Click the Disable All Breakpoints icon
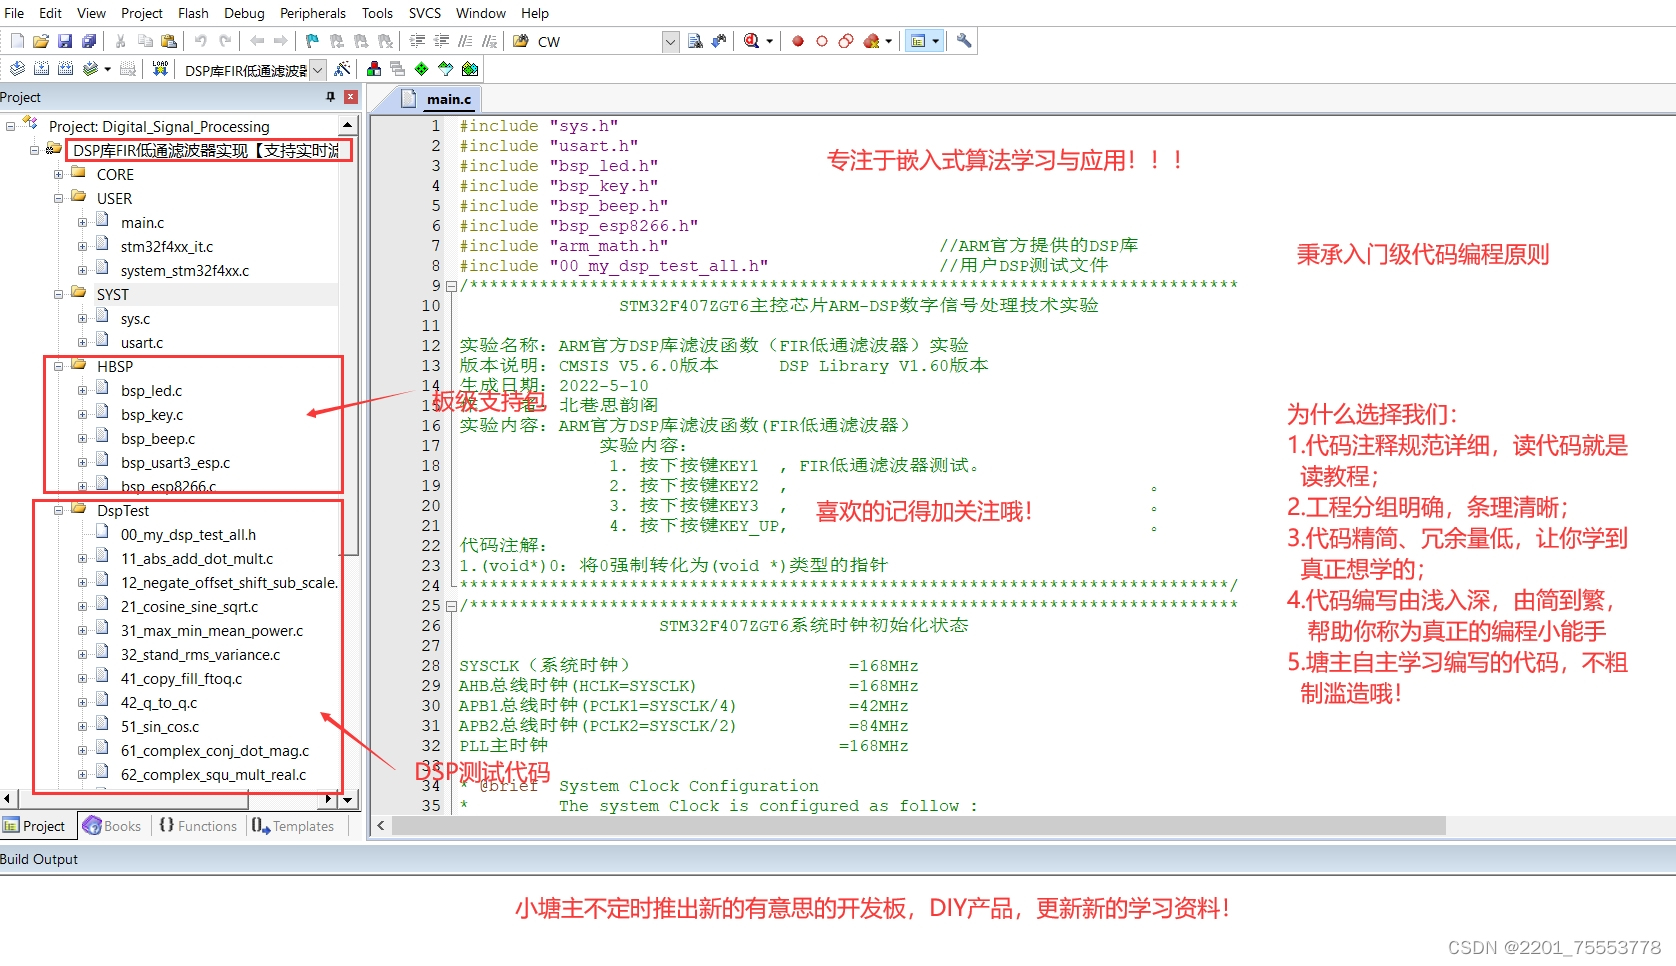The width and height of the screenshot is (1676, 966). 846,41
